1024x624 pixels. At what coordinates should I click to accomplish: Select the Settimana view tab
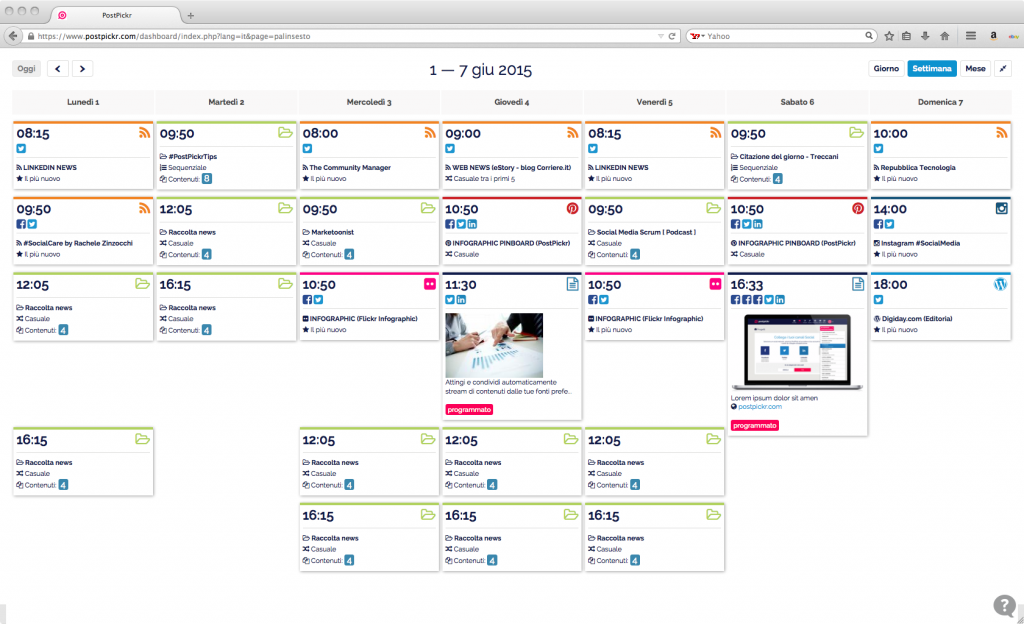click(x=931, y=69)
